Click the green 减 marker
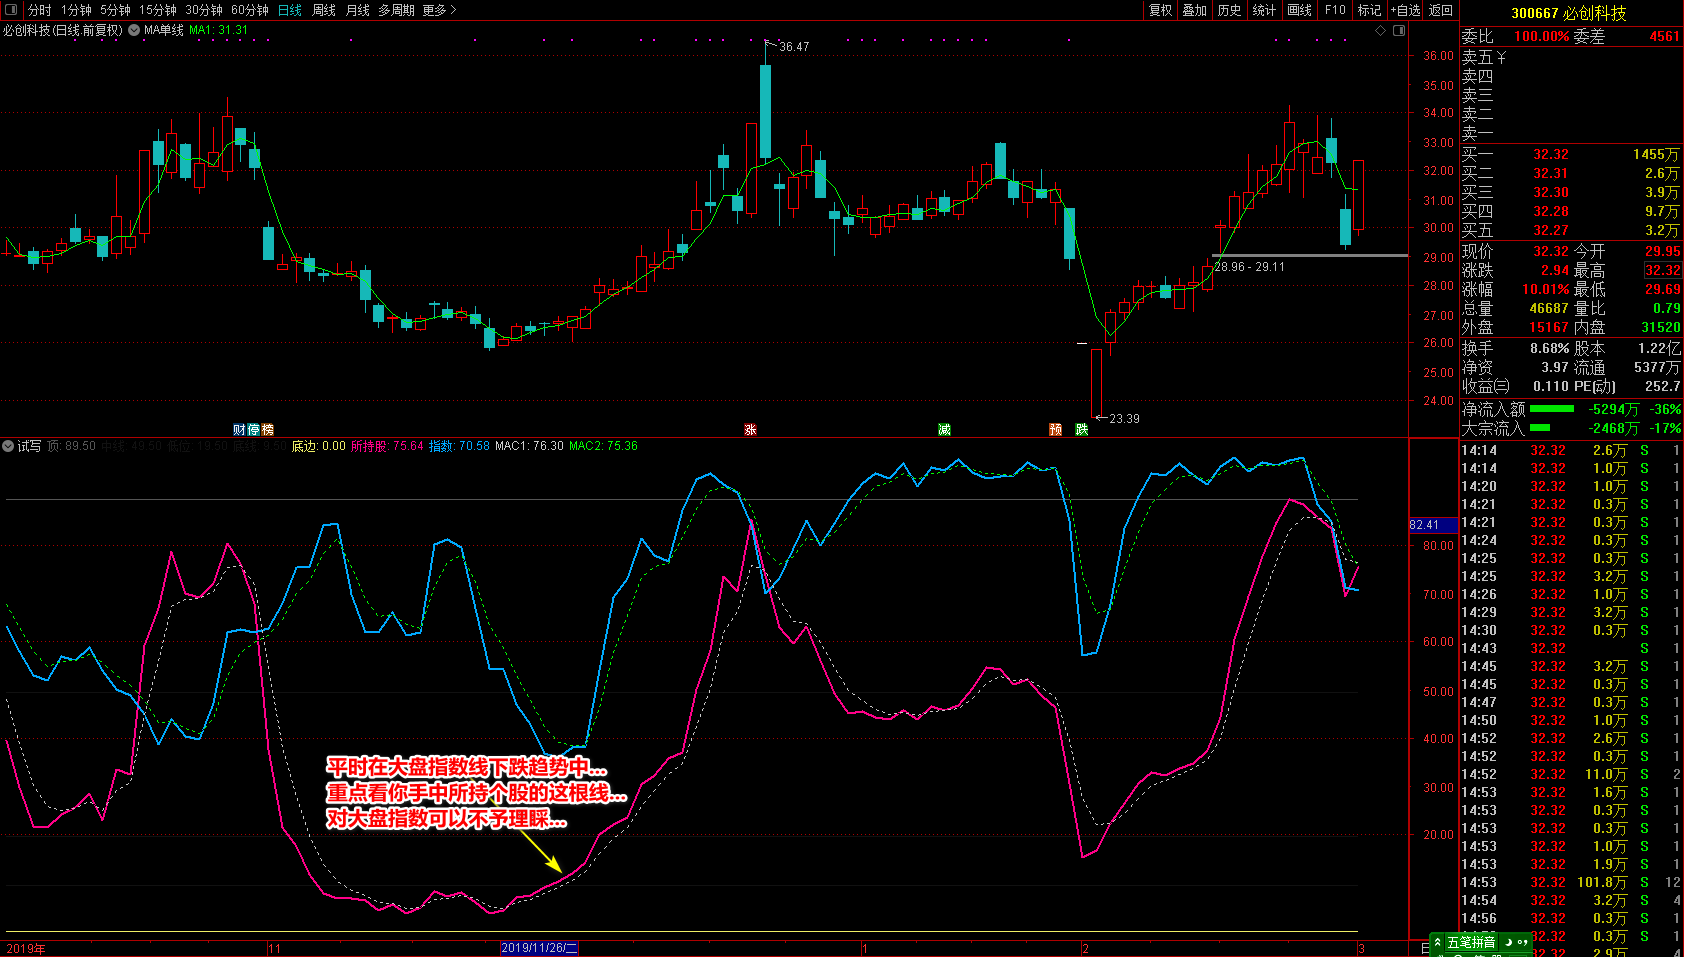The width and height of the screenshot is (1684, 957). (944, 429)
